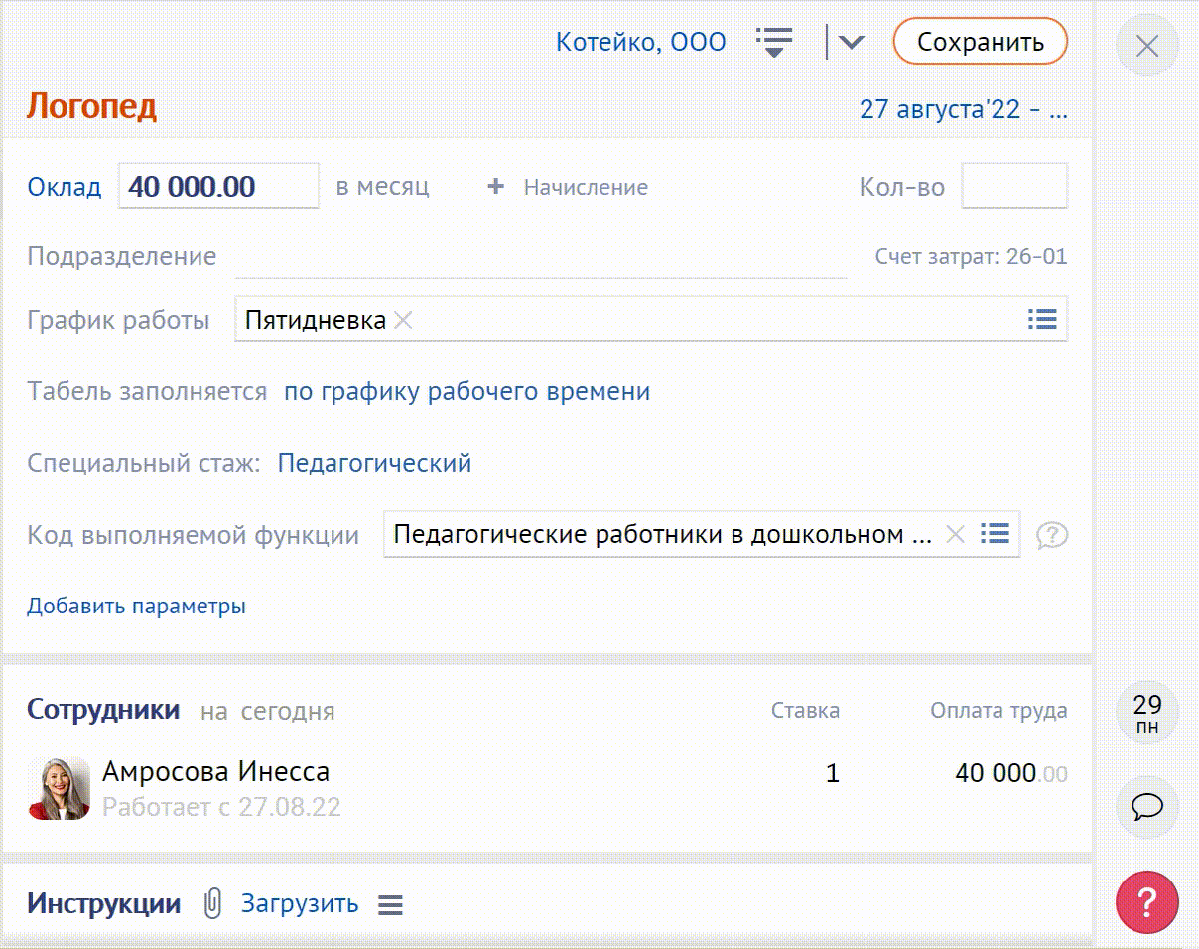Click the Добавить параметры link

[x=136, y=606]
